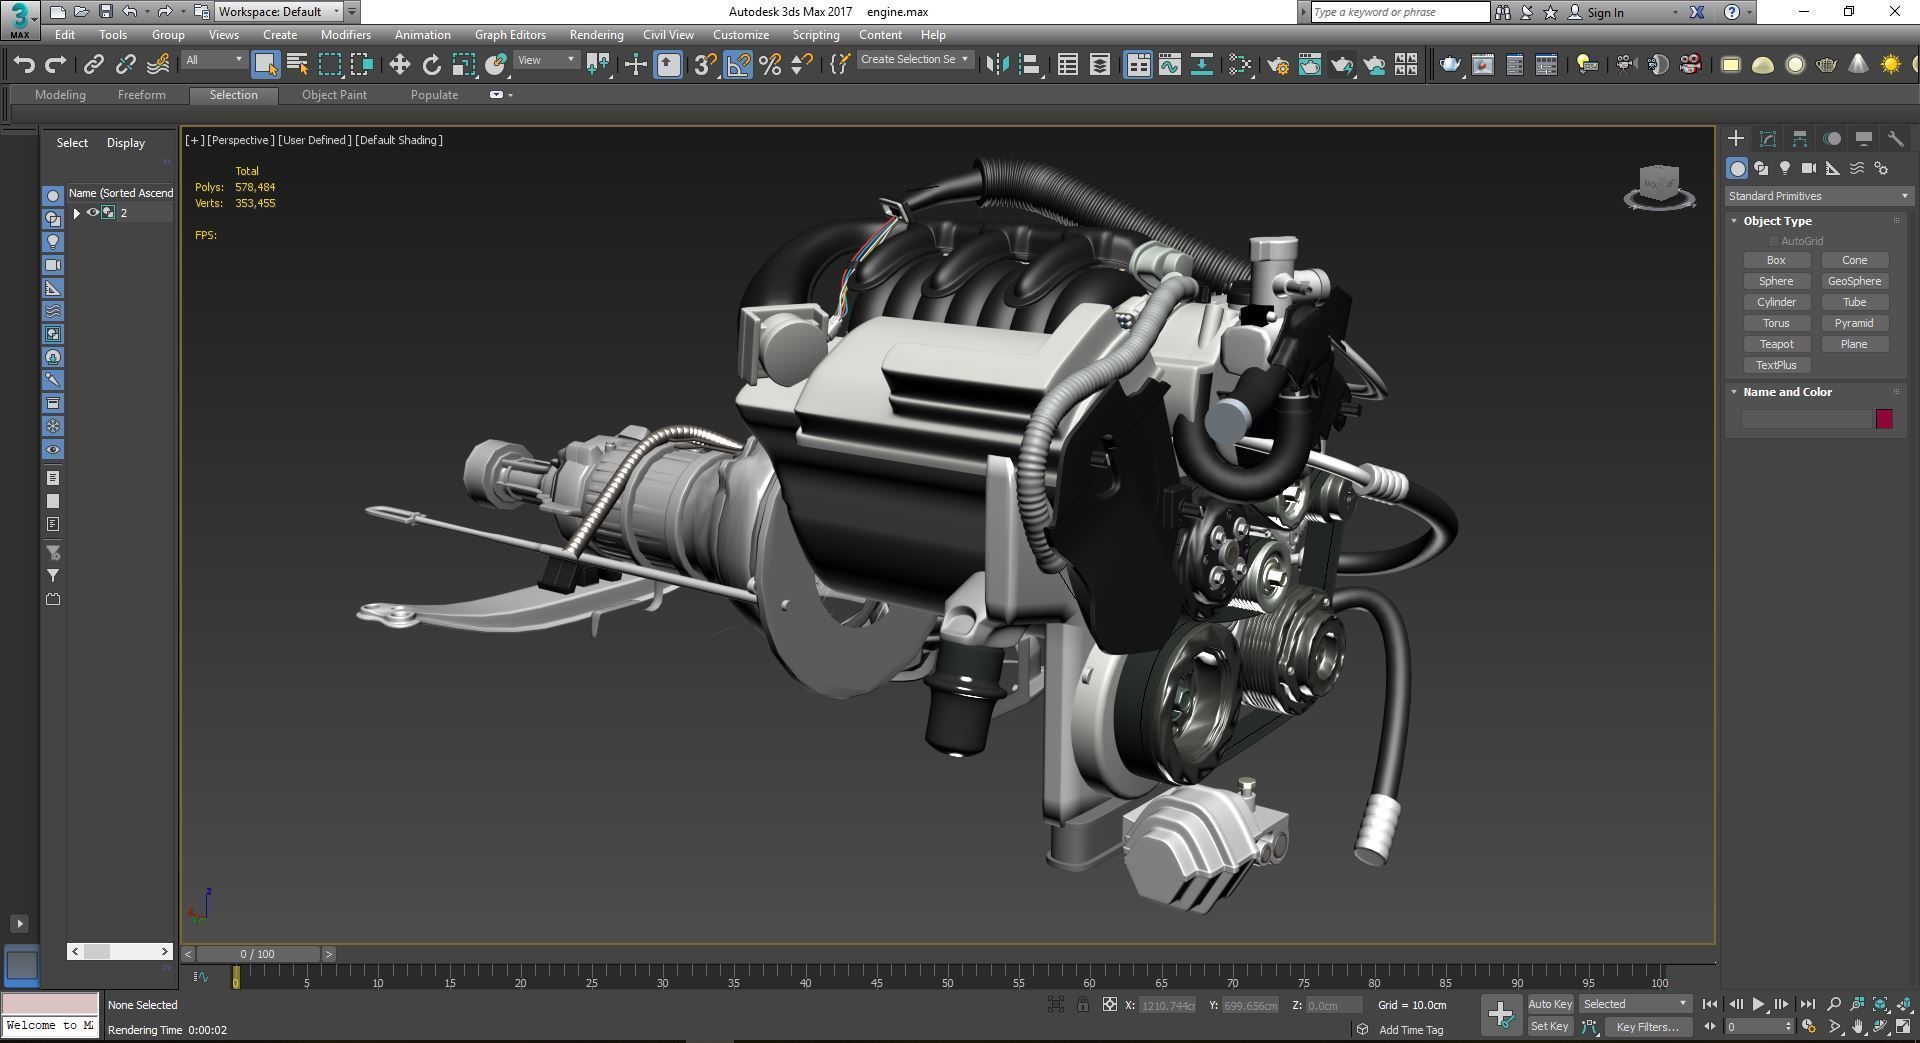The width and height of the screenshot is (1920, 1043).
Task: Click the time slider 0 / 100 handle
Action: pos(258,954)
